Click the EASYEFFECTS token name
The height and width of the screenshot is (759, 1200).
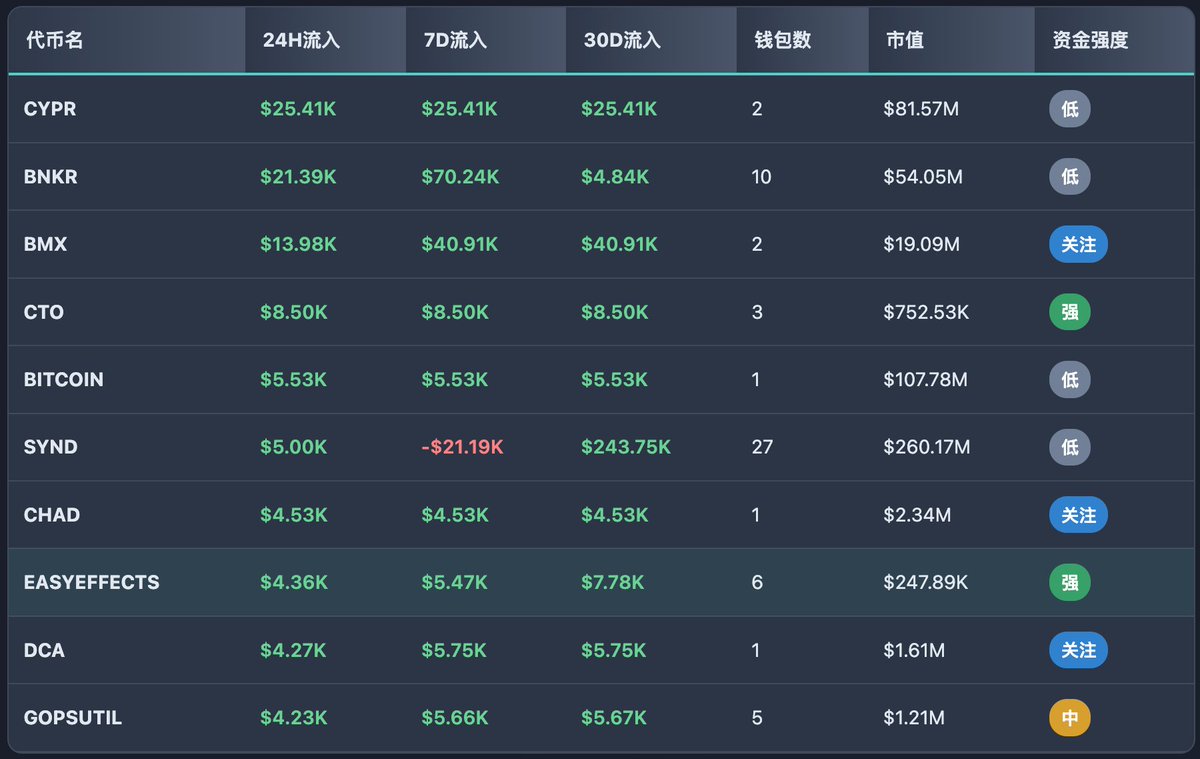click(91, 582)
